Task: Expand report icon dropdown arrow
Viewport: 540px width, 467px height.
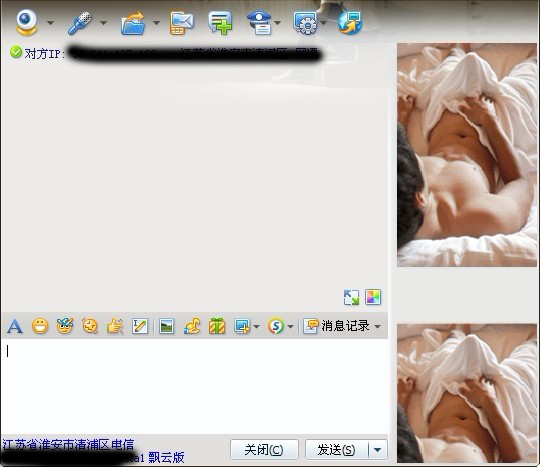Action: coord(278,23)
